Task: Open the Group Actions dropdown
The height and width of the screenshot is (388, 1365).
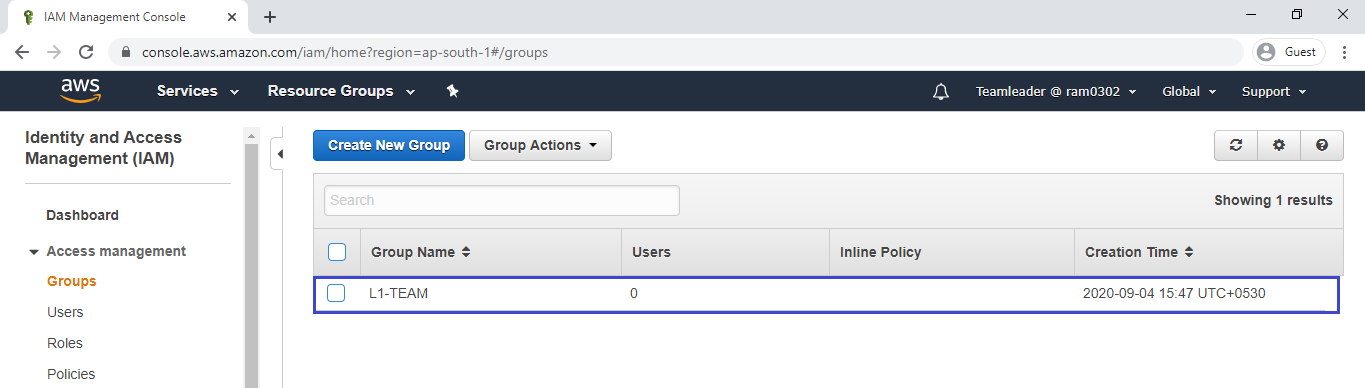Action: (x=540, y=145)
